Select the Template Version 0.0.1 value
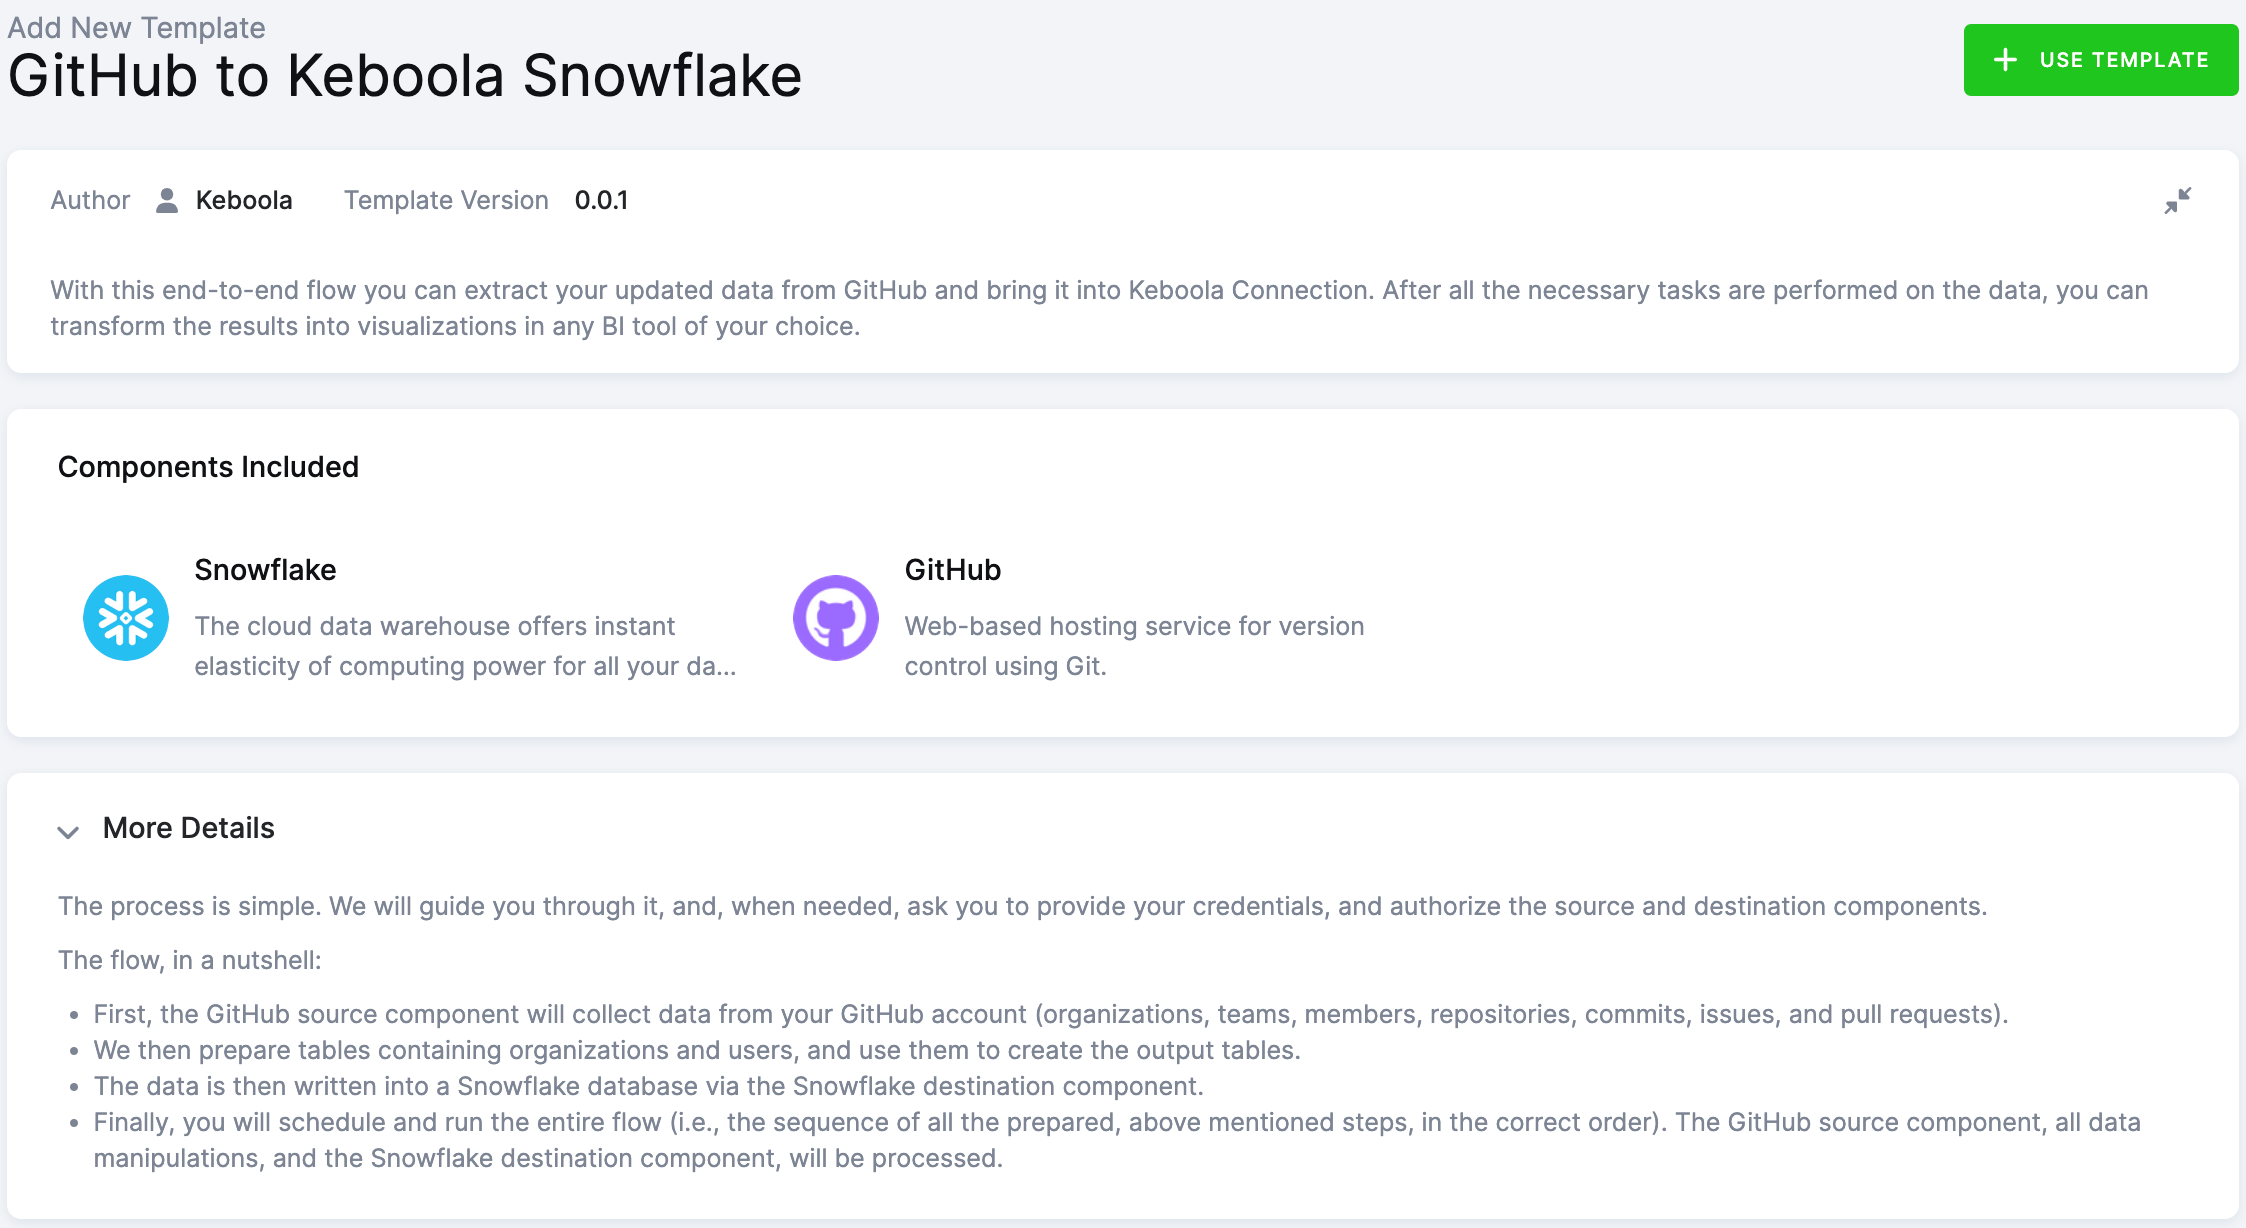This screenshot has height=1228, width=2246. point(601,200)
